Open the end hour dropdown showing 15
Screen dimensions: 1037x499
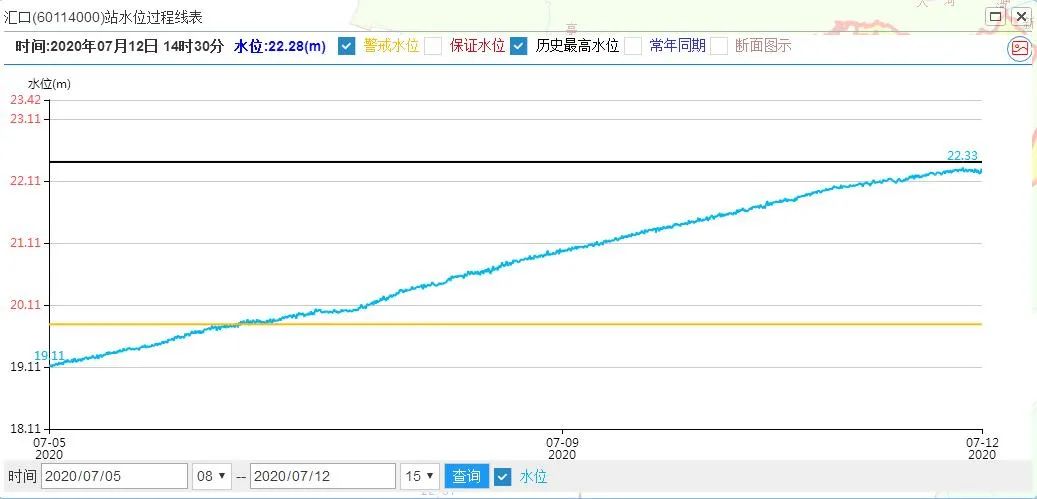point(419,476)
